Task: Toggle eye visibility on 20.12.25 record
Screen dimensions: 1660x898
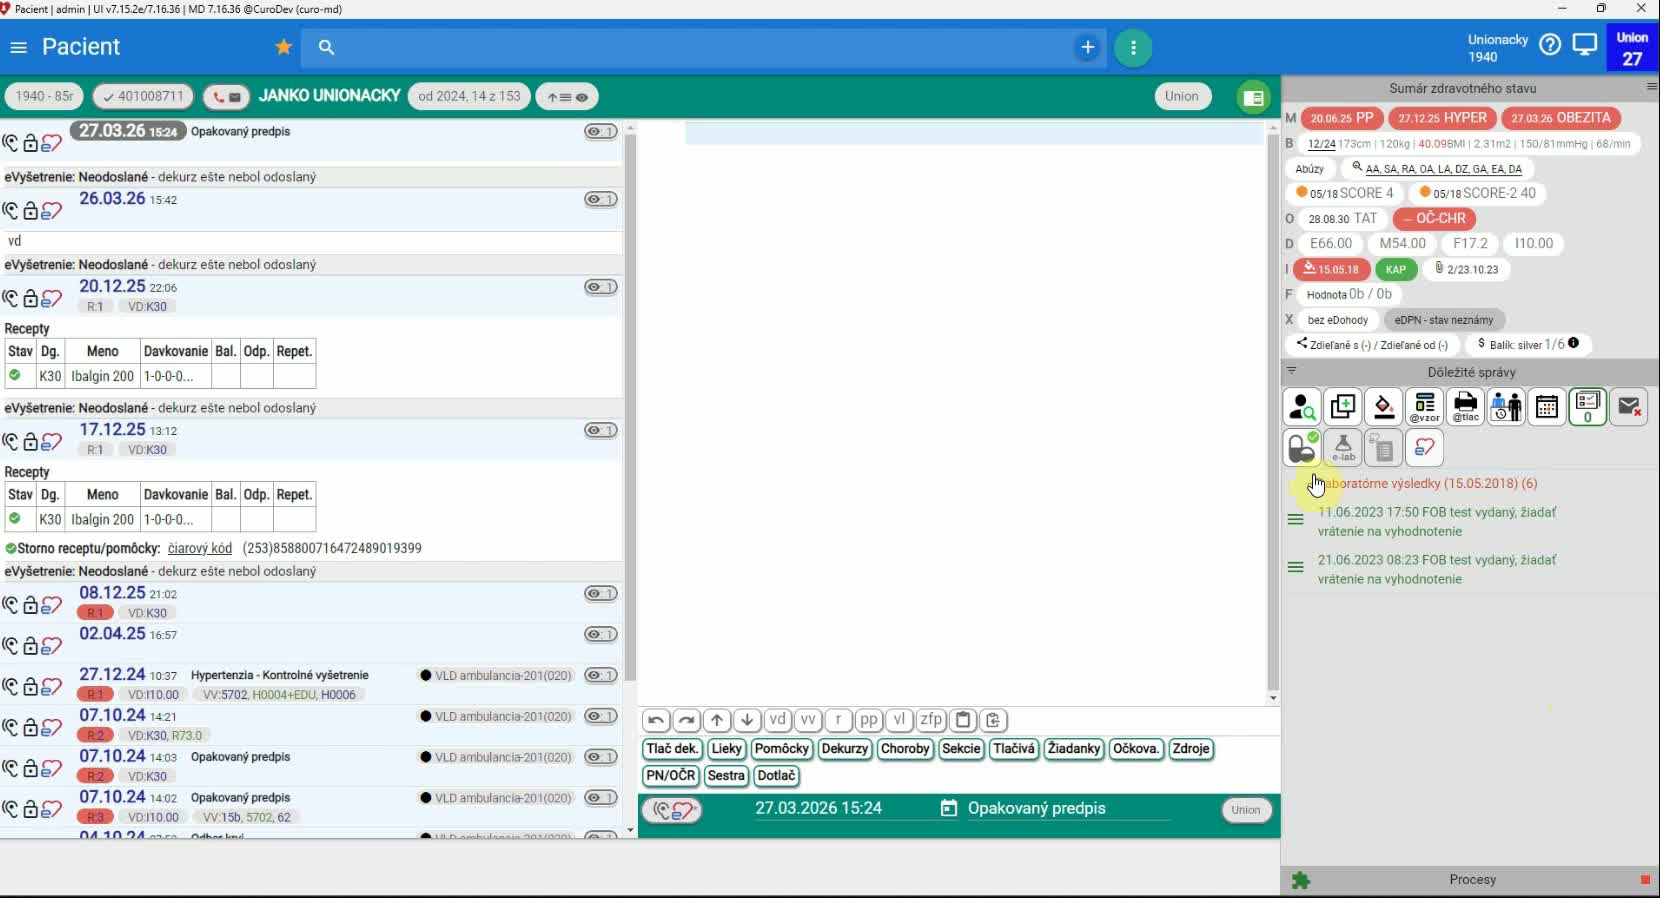Action: 600,287
